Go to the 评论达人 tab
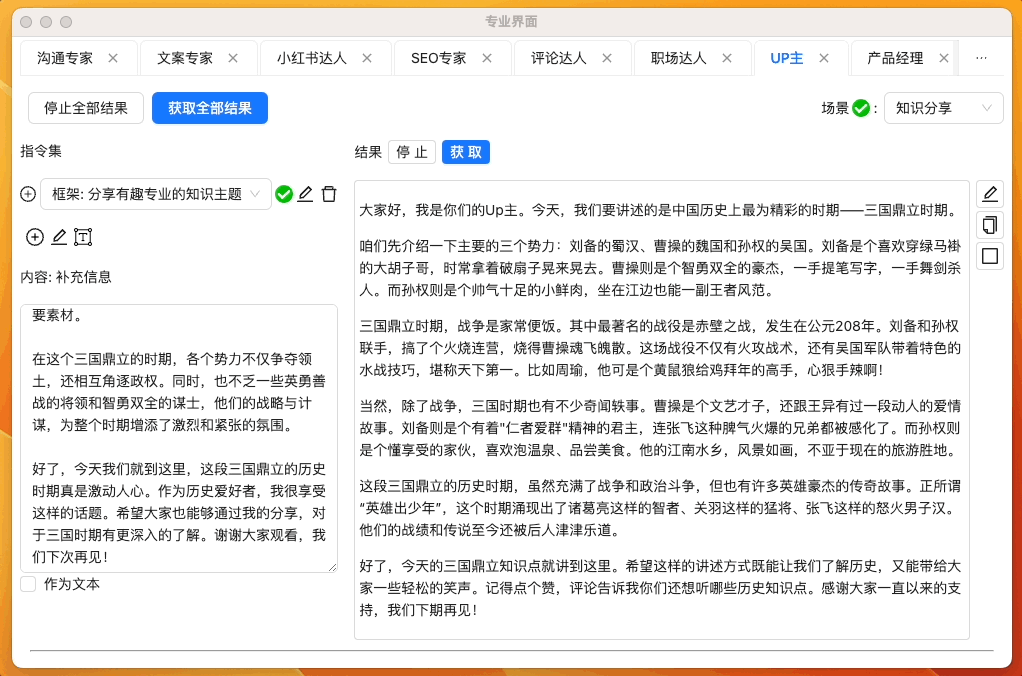1022x676 pixels. [x=559, y=58]
